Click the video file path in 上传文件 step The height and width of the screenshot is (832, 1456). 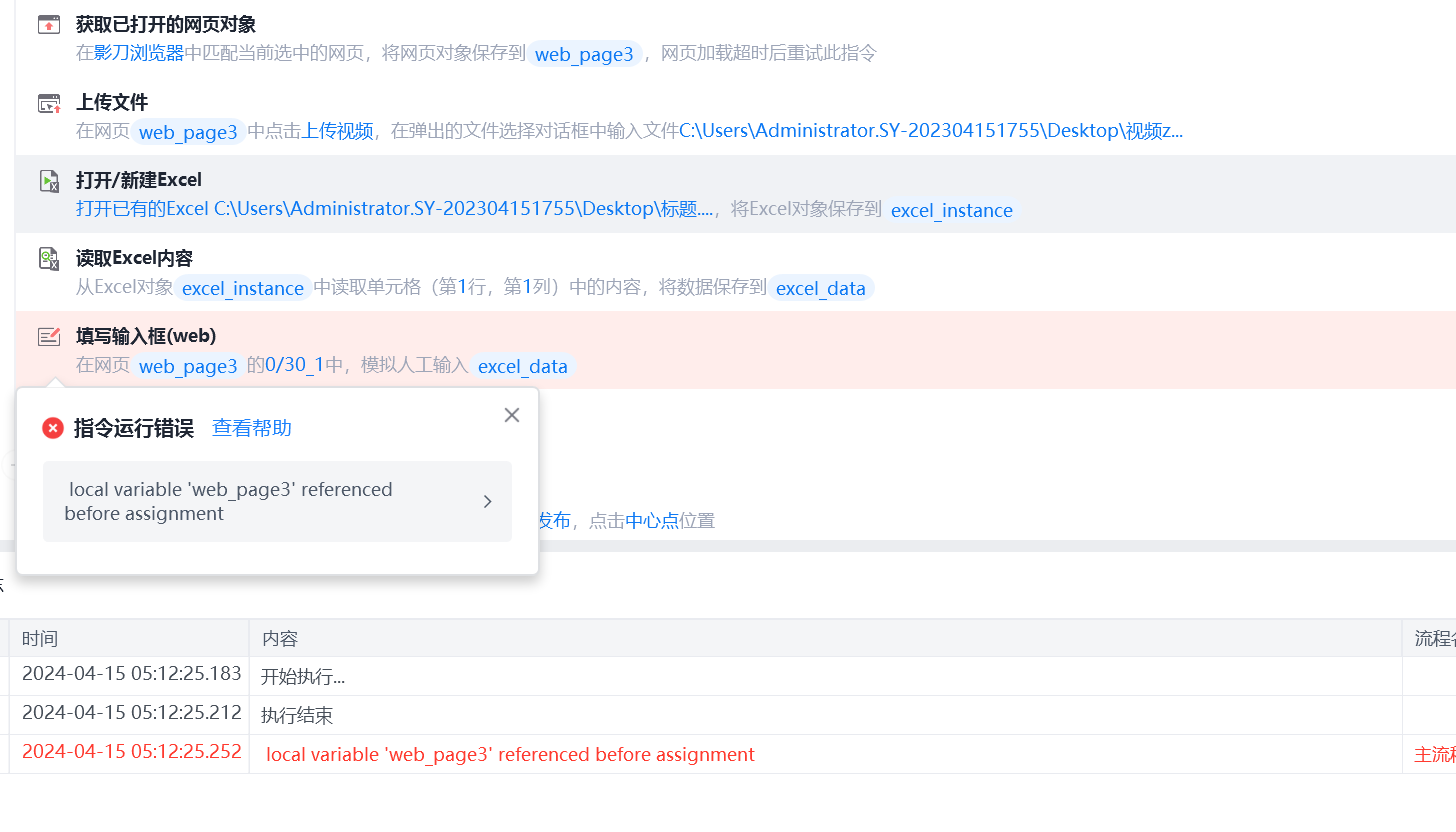pos(931,131)
